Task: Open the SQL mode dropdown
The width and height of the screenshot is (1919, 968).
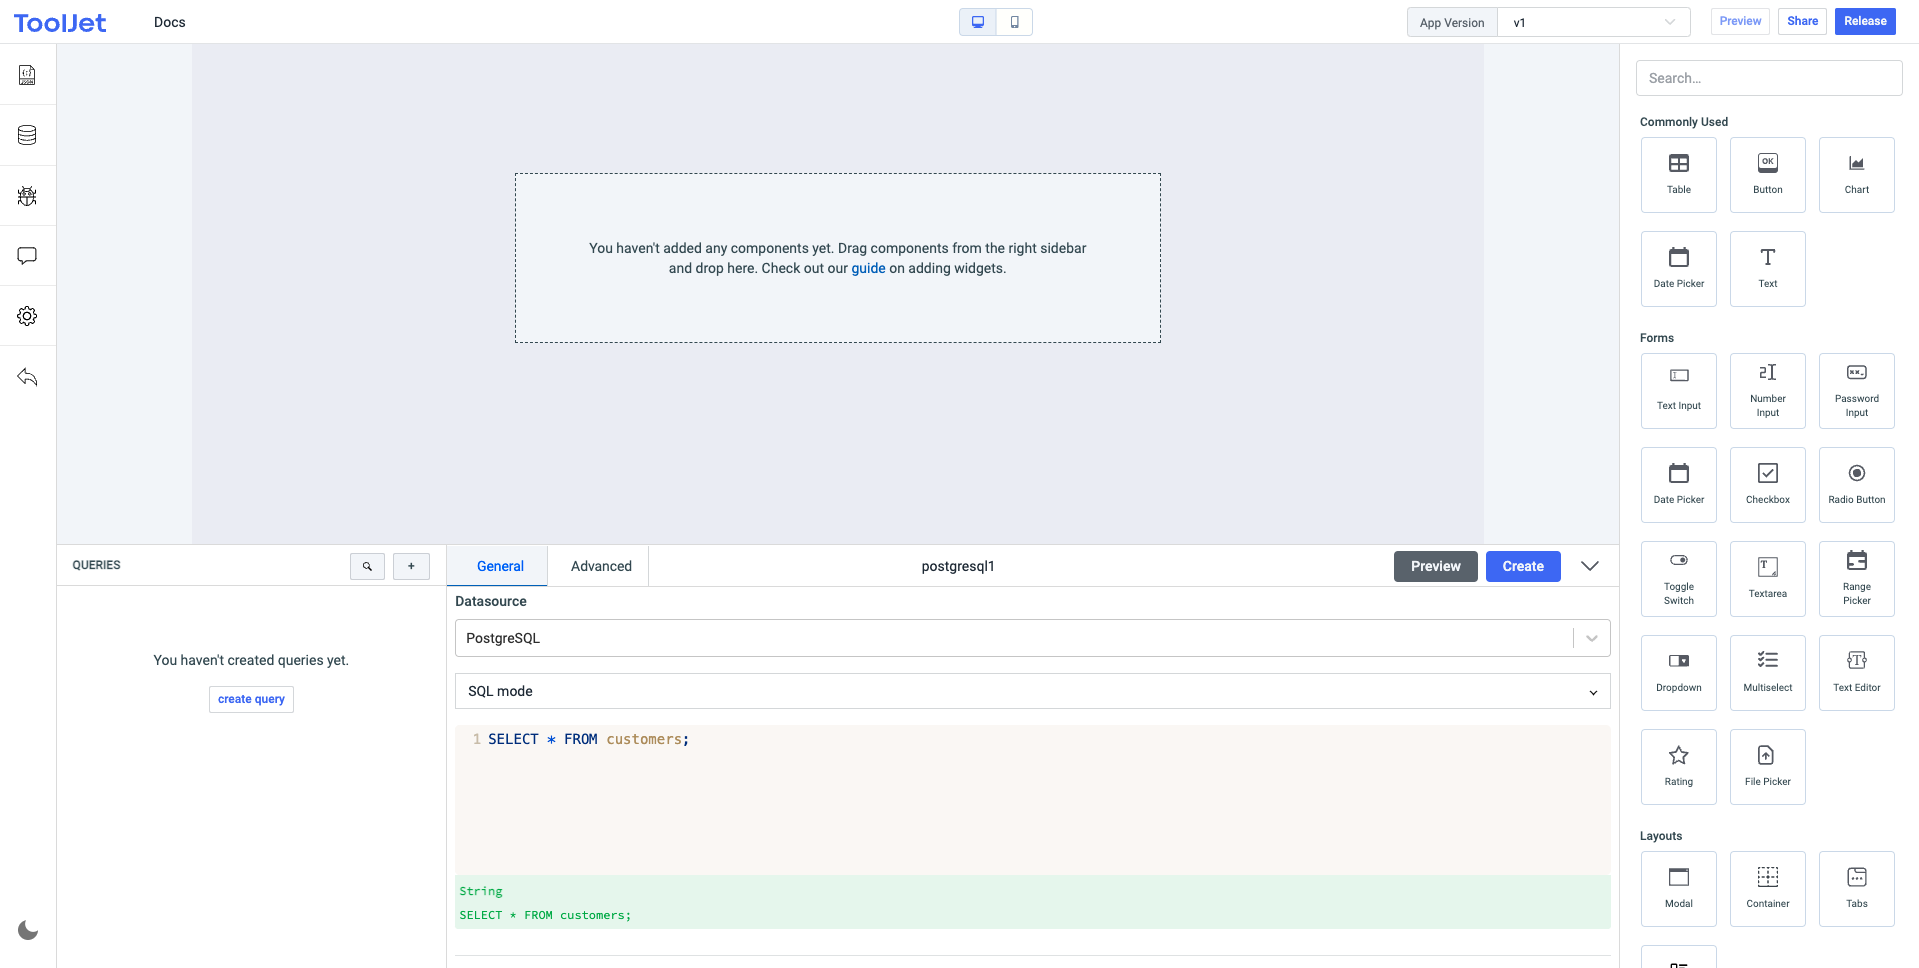Action: (x=1032, y=691)
